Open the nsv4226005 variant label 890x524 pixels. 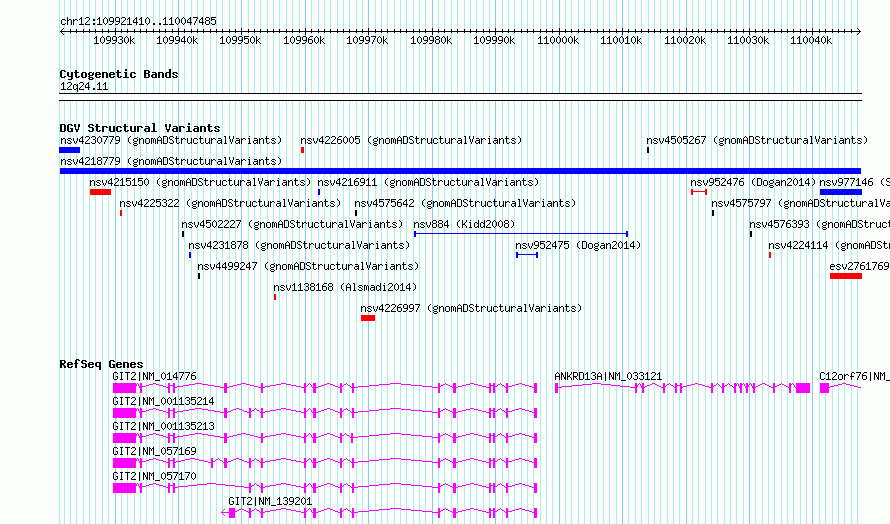tap(411, 140)
